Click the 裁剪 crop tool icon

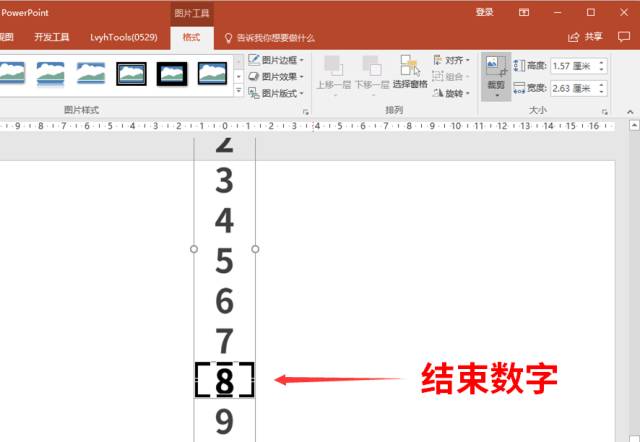coord(496,66)
